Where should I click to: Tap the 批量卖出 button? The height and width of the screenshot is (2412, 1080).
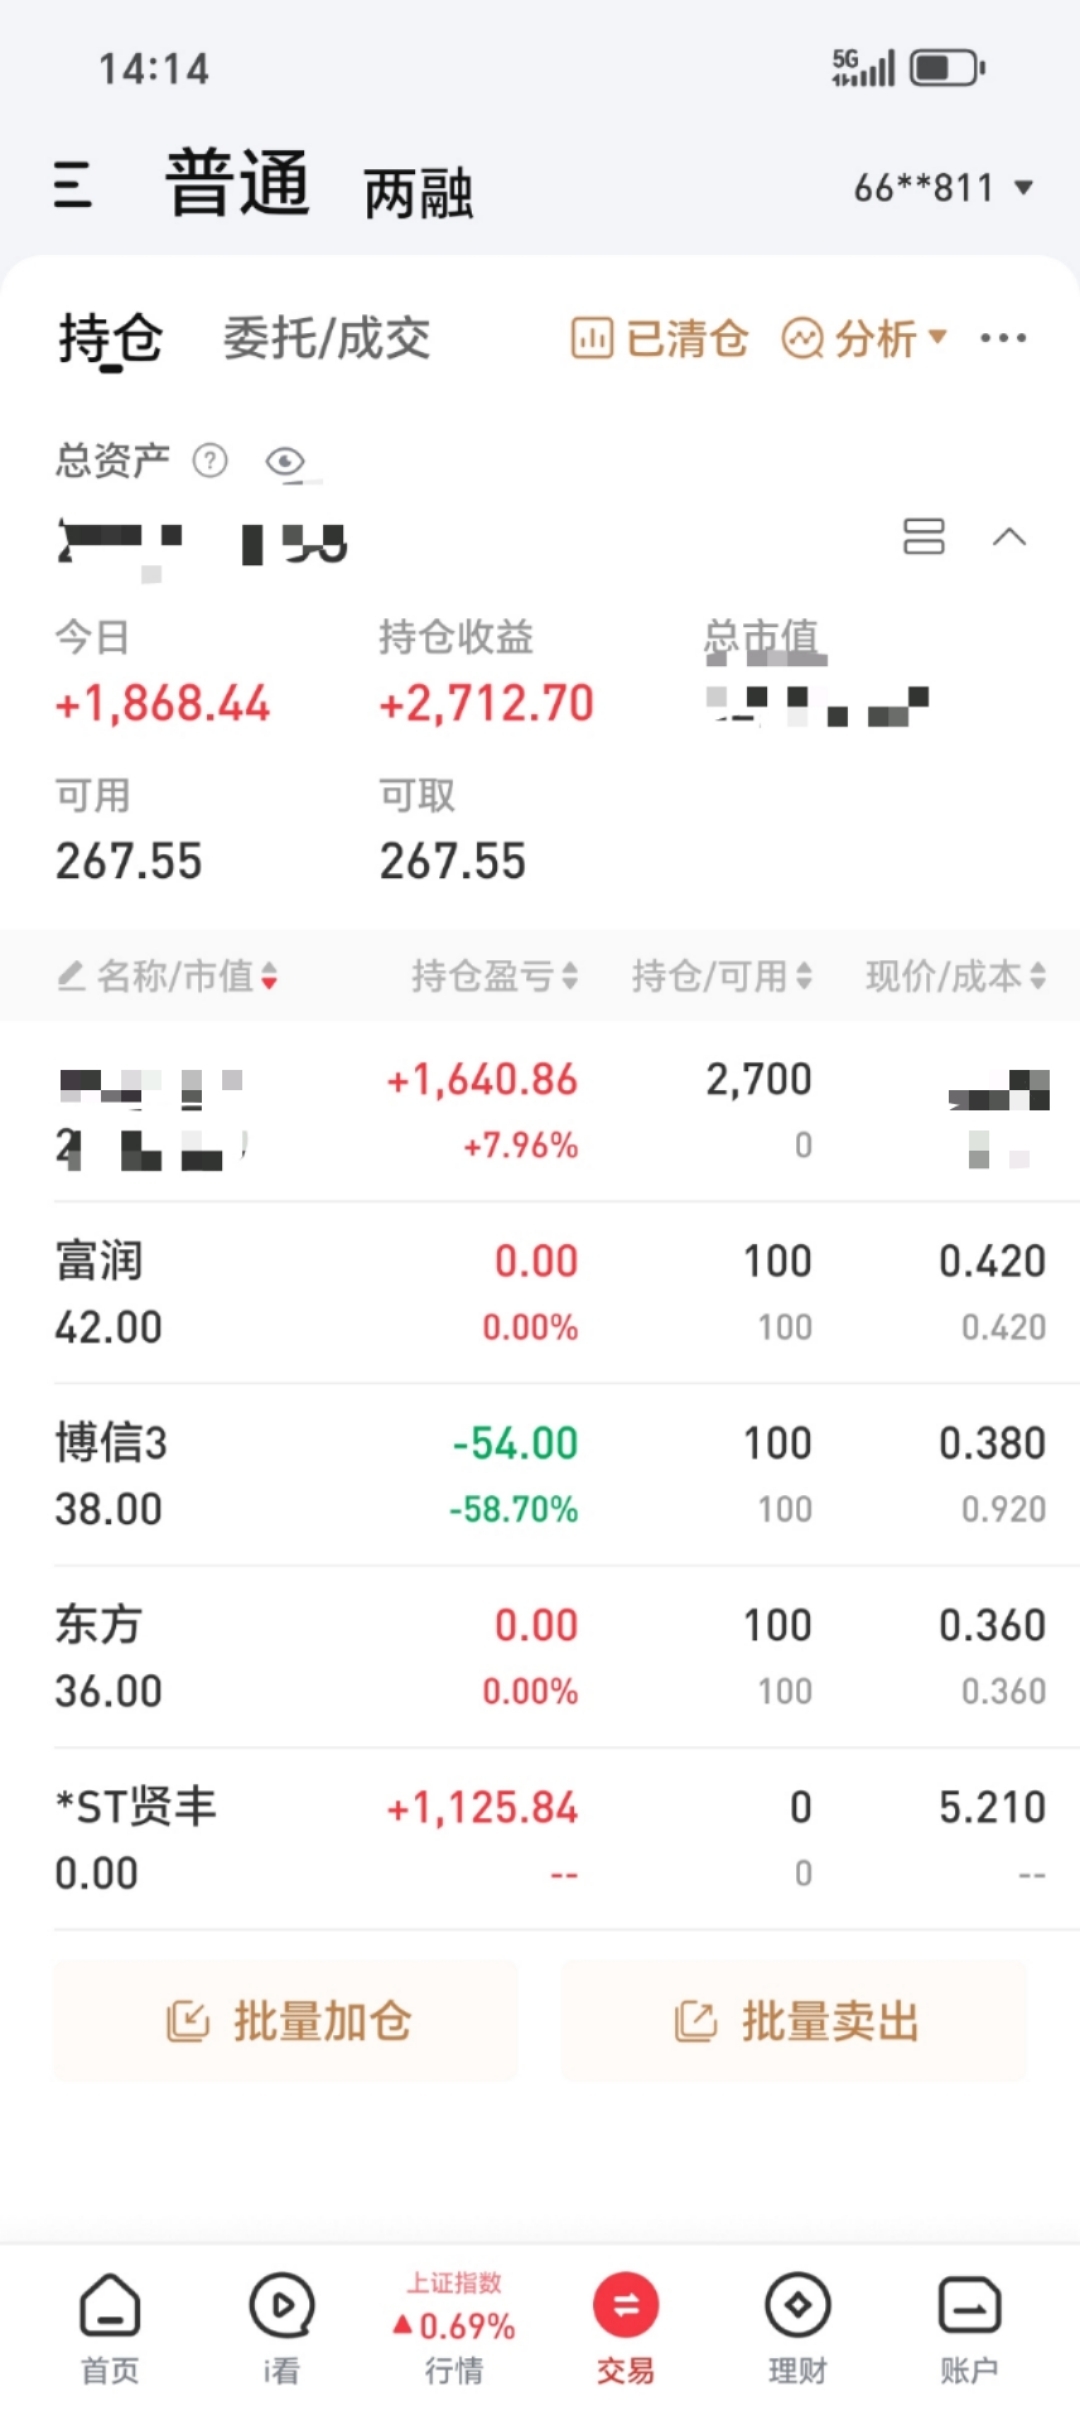tap(794, 2021)
